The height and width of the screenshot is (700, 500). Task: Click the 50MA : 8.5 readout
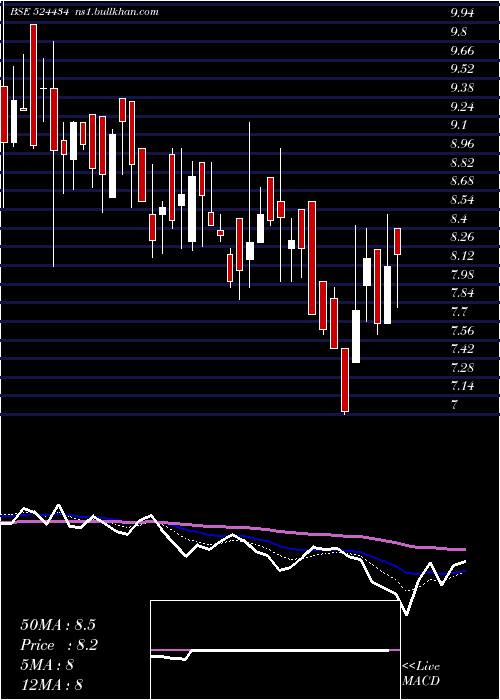pyautogui.click(x=58, y=625)
